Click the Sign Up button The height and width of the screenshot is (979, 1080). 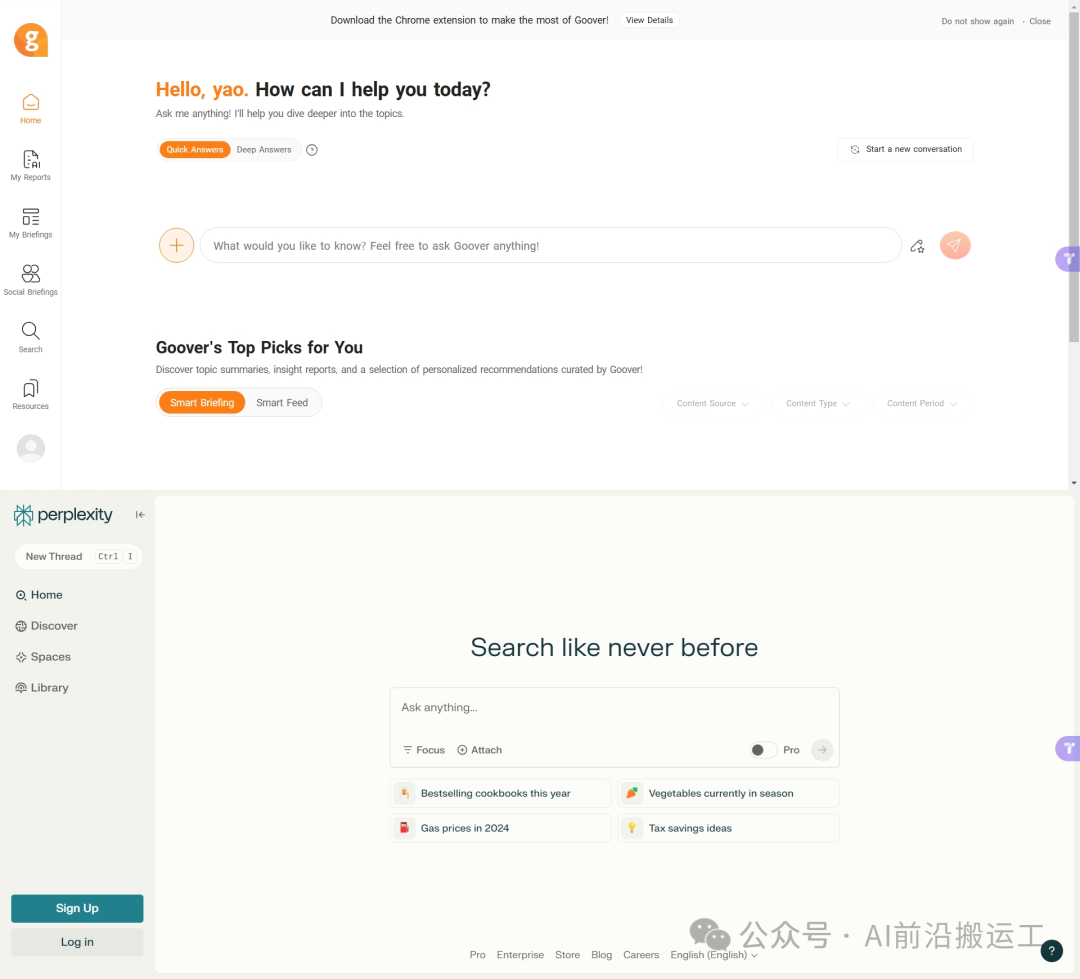point(77,908)
